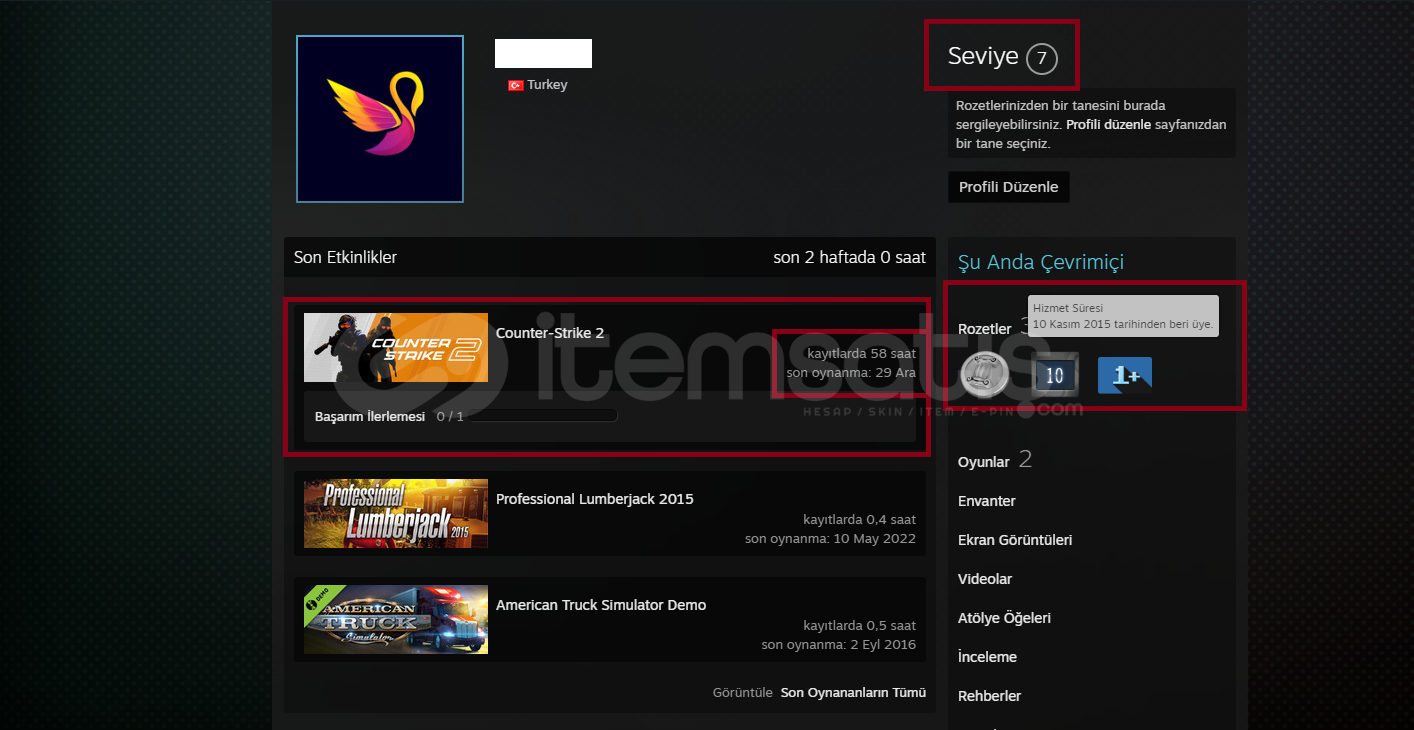This screenshot has height=730, width=1414.
Task: Click the Seviye level label
Action: click(983, 57)
